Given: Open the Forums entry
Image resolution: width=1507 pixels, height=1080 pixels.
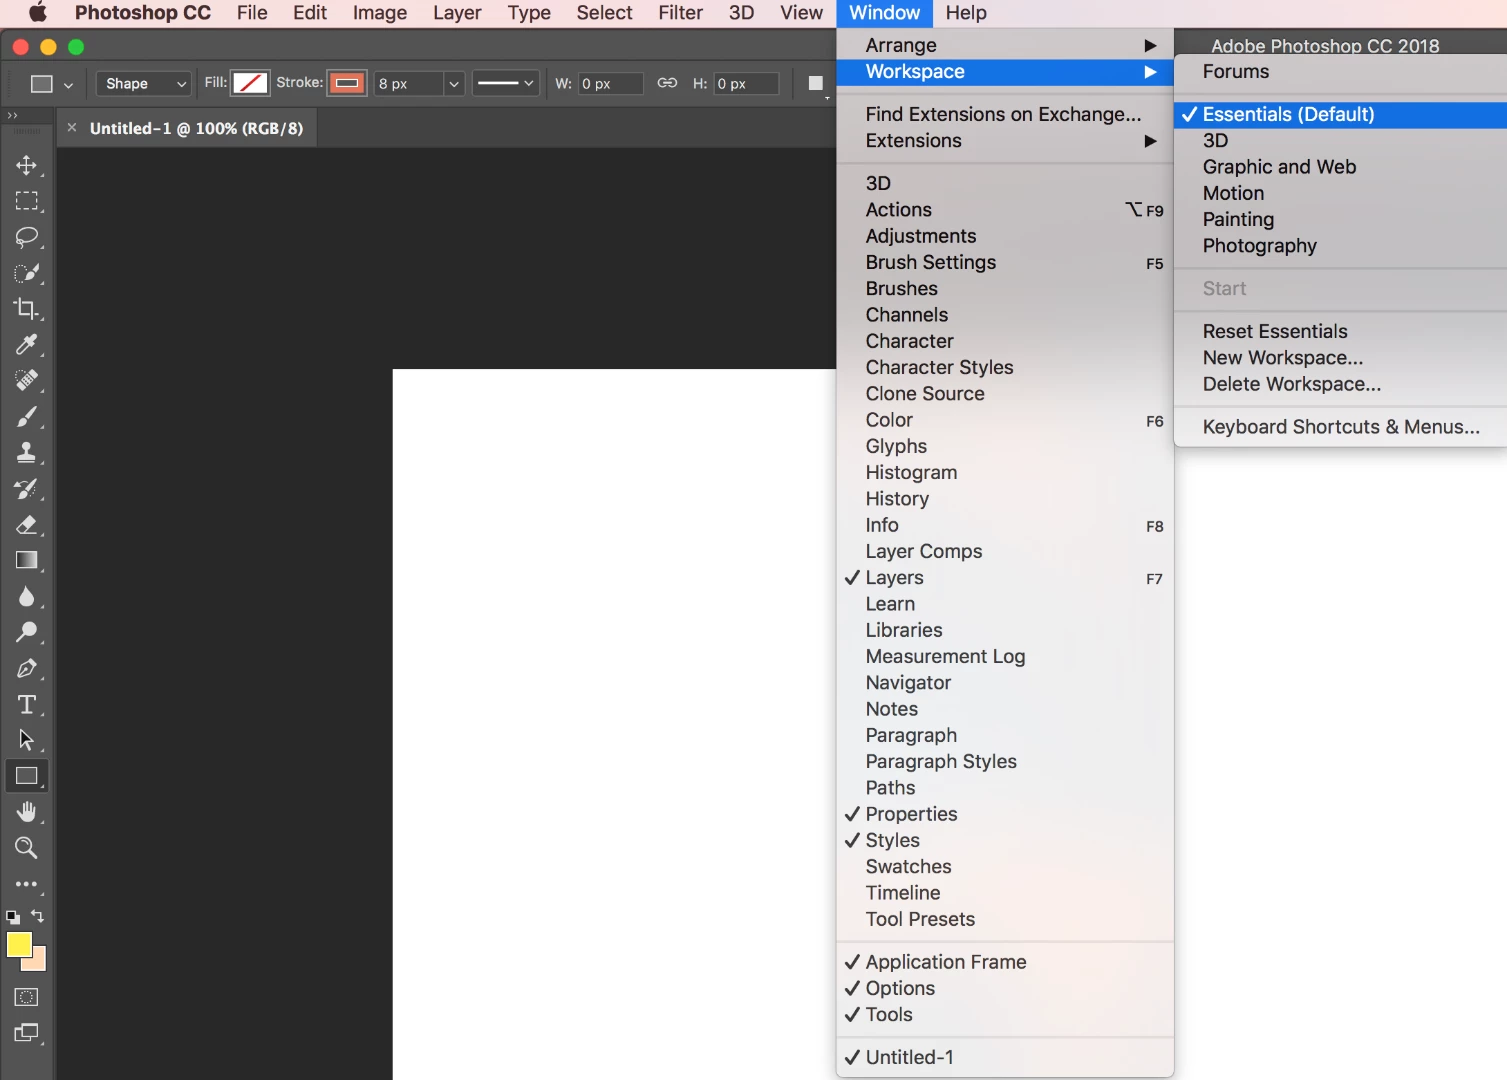Looking at the screenshot, I should 1340,72.
